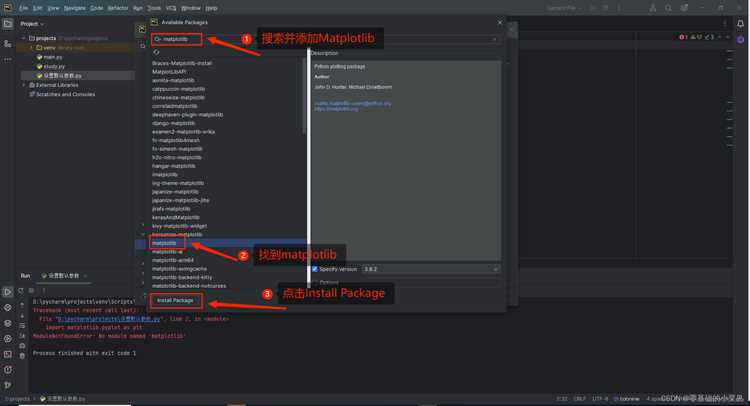Open the Project view dropdown

click(32, 23)
